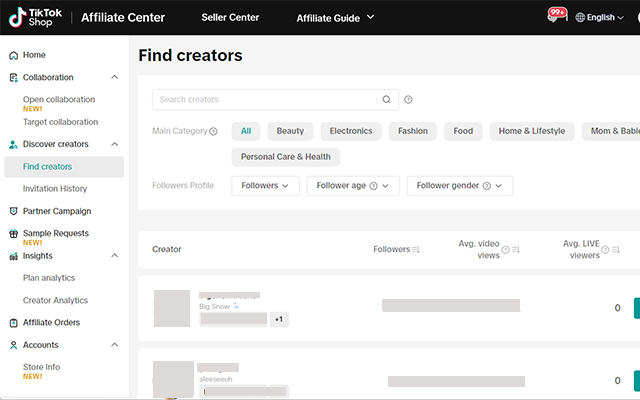
Task: Click the Search creators input field
Action: pos(265,100)
